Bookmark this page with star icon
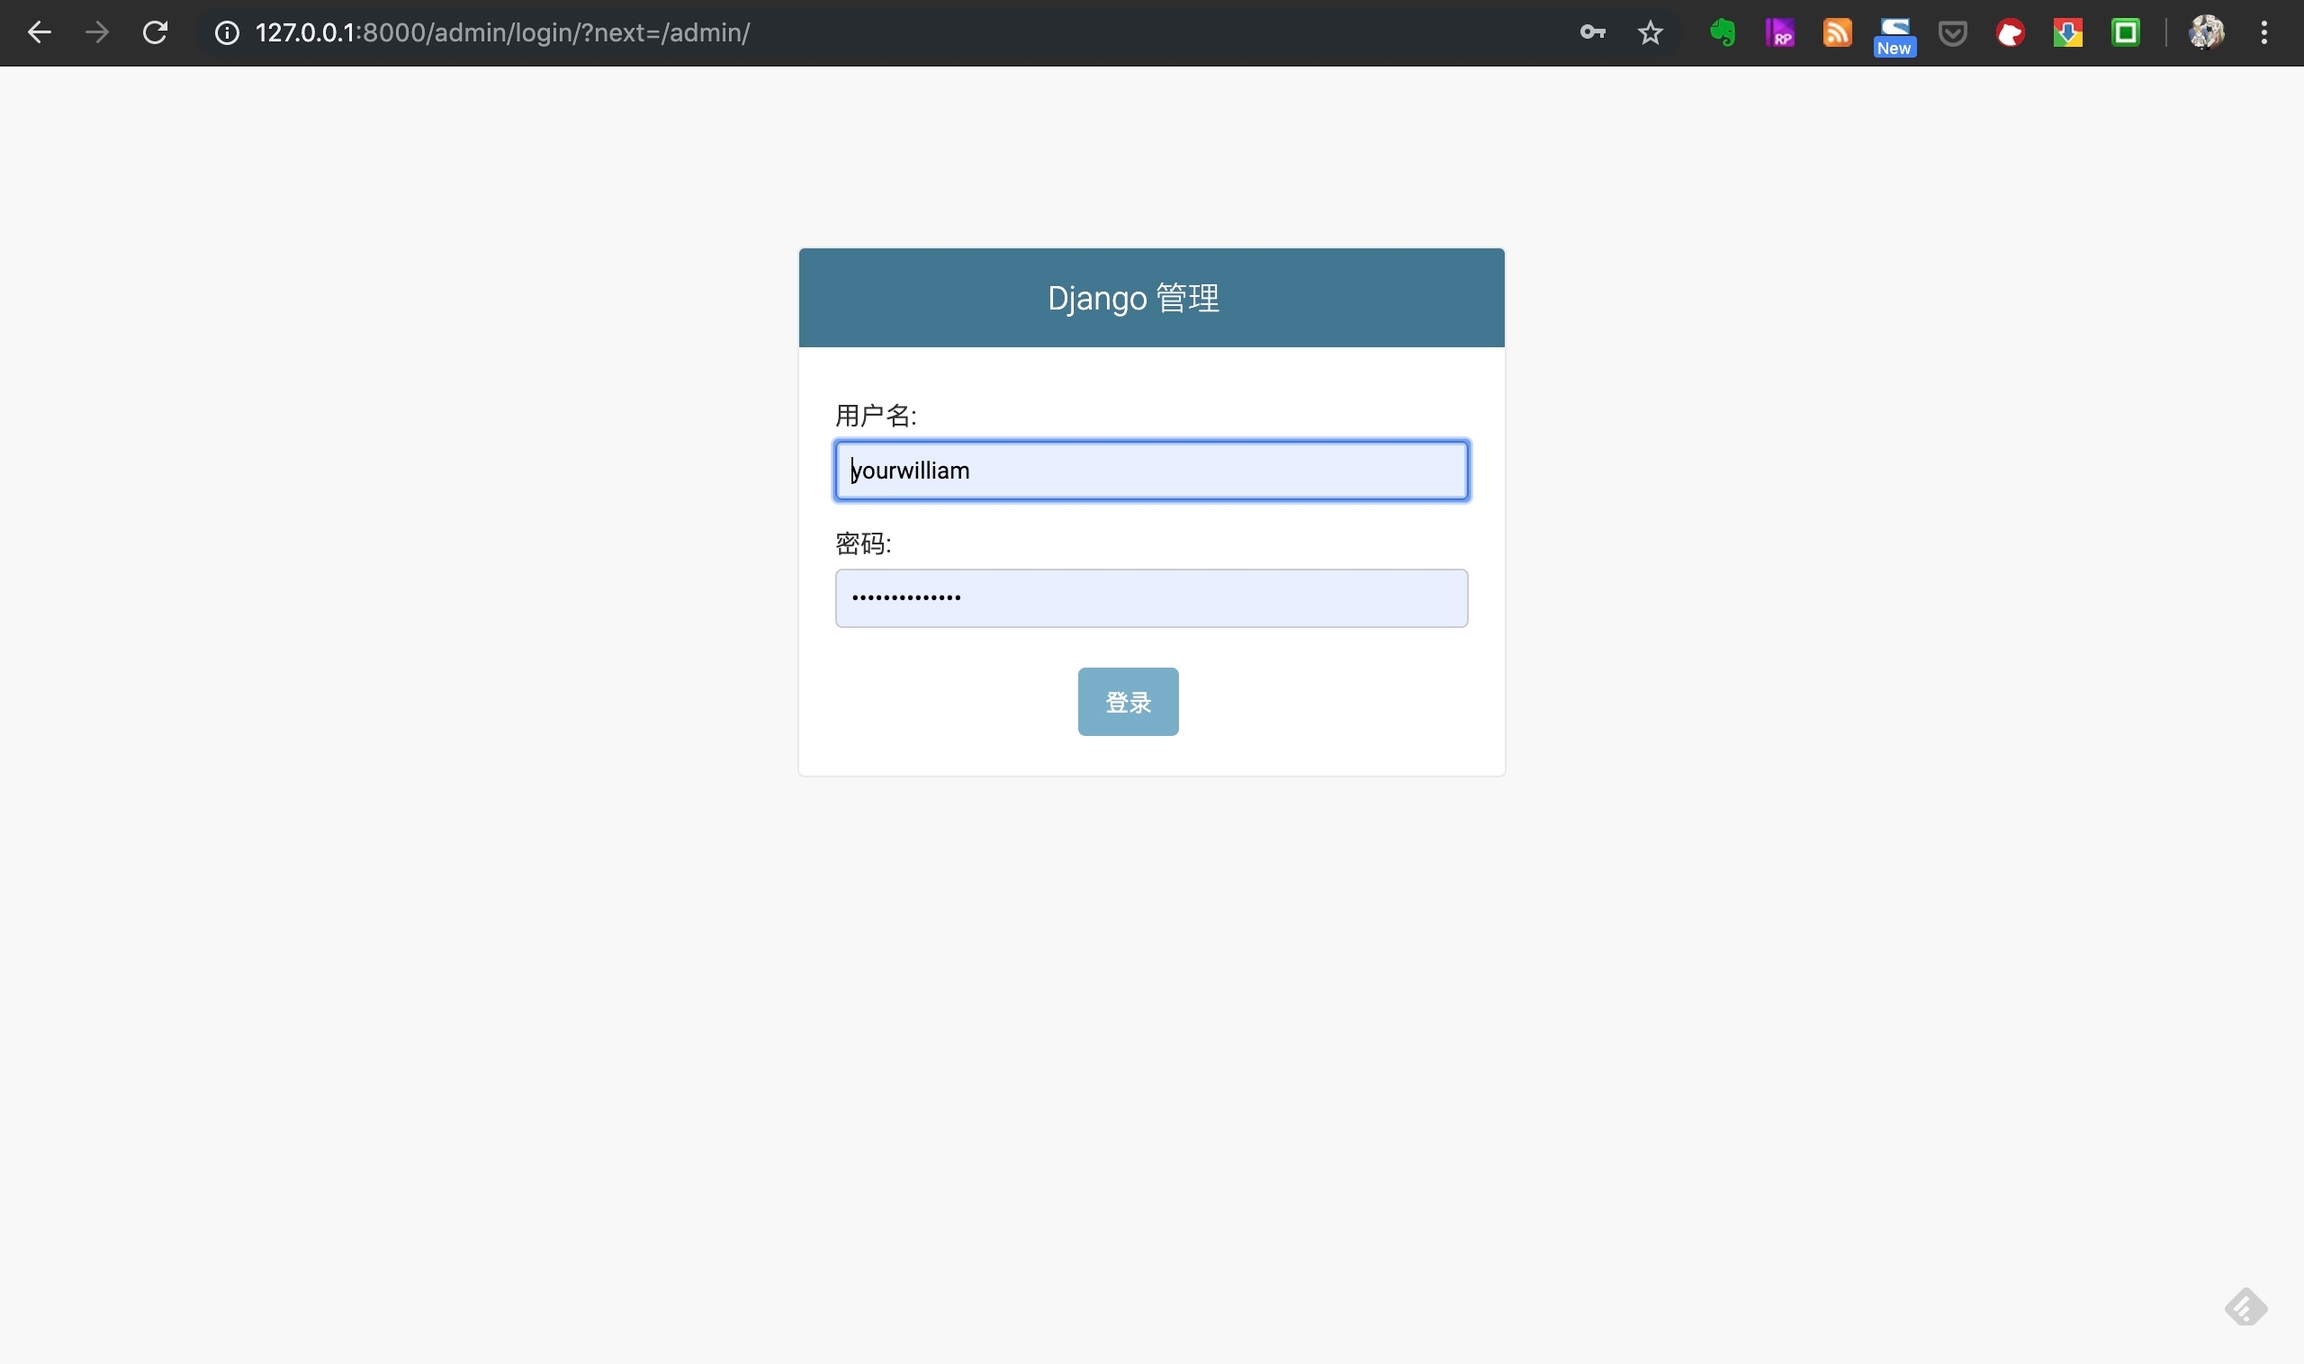 pyautogui.click(x=1650, y=33)
